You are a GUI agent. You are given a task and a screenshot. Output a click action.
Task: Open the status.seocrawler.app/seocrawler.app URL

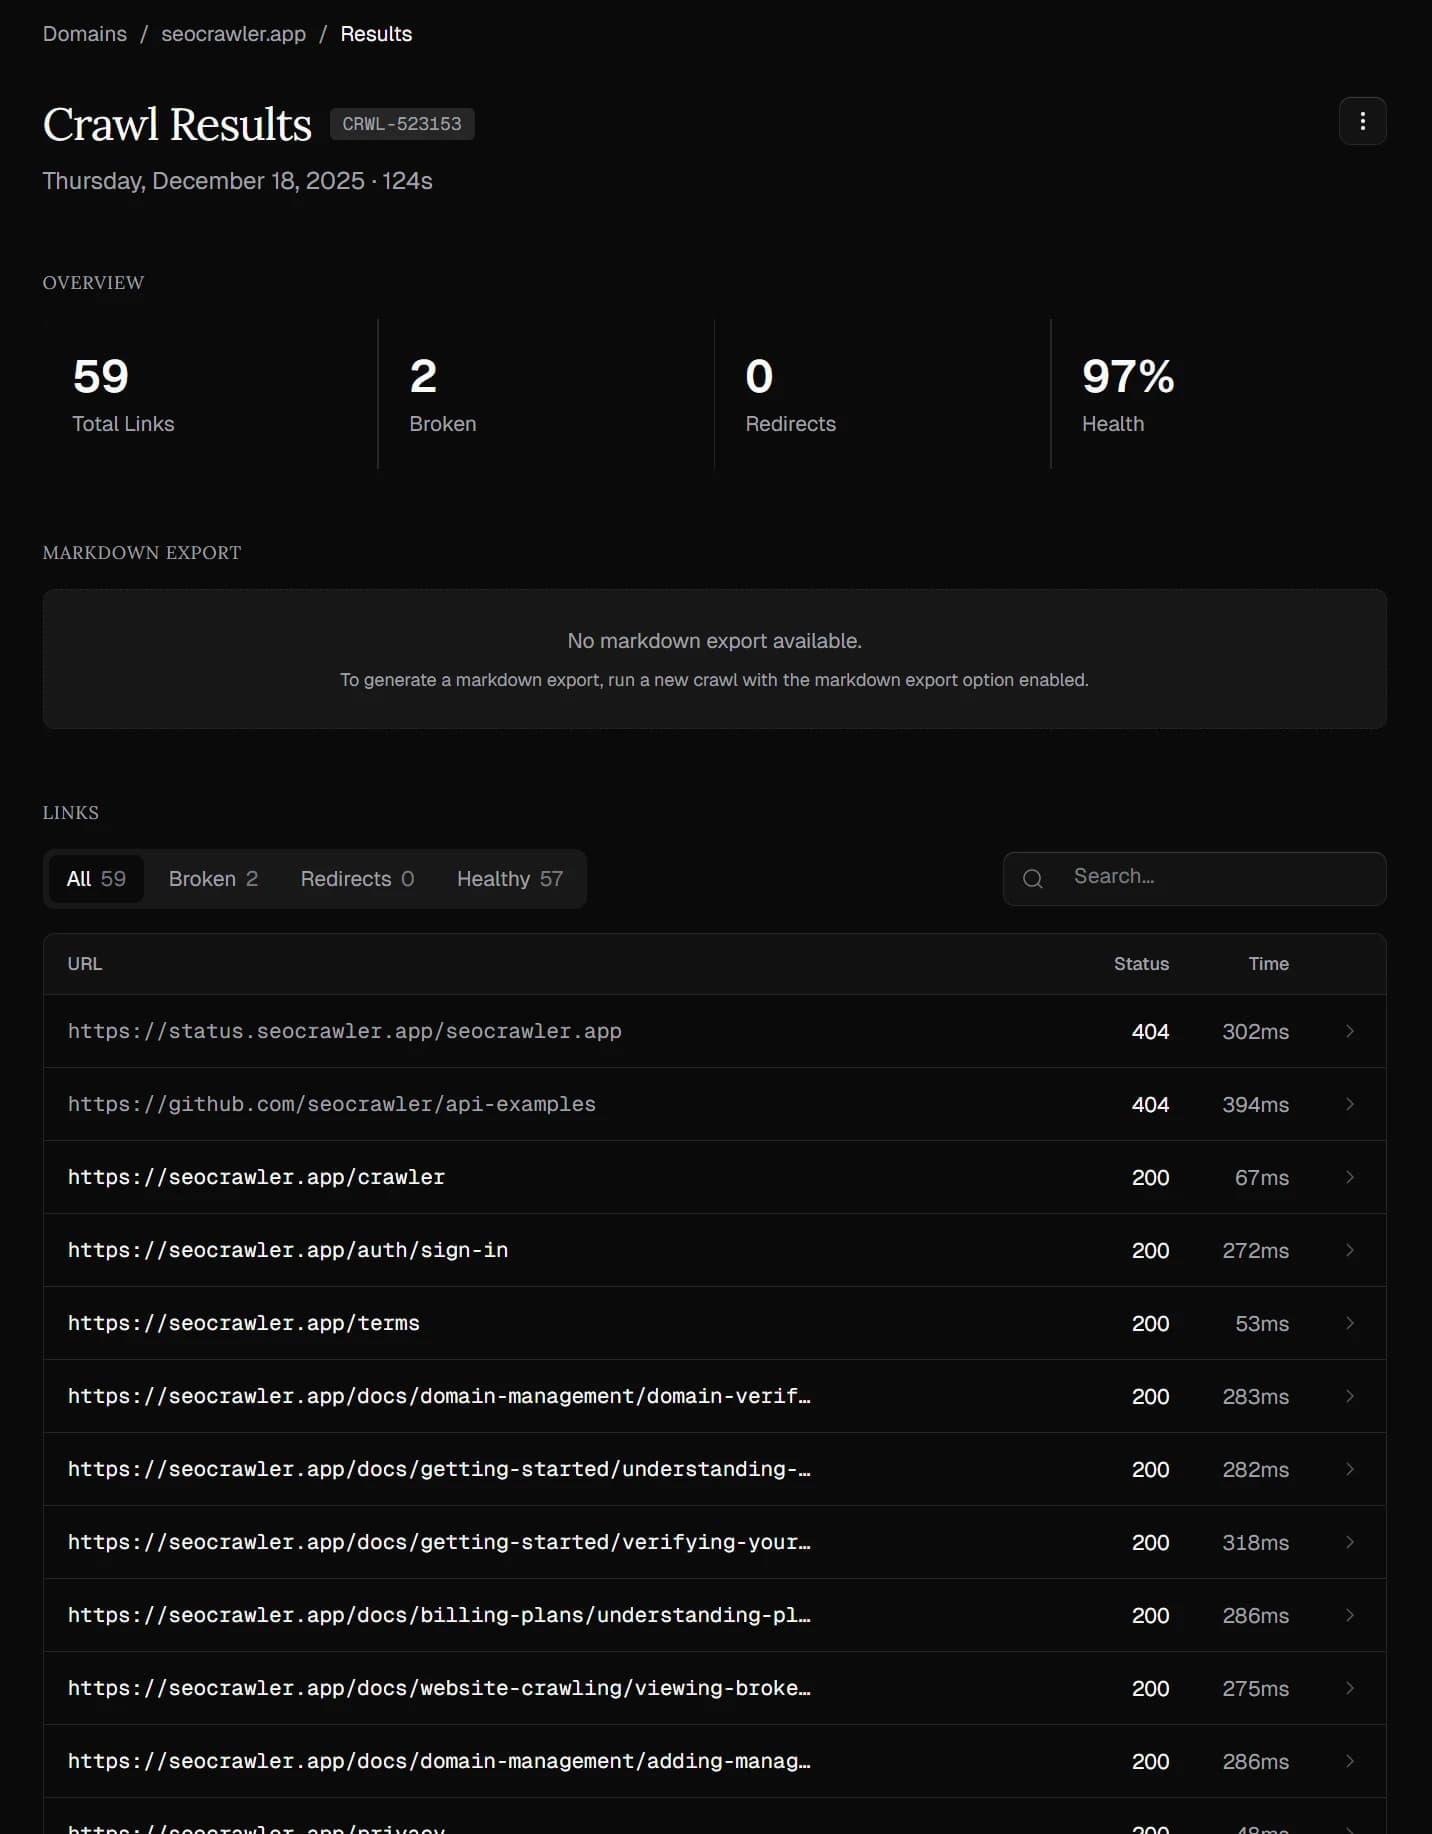coord(344,1031)
